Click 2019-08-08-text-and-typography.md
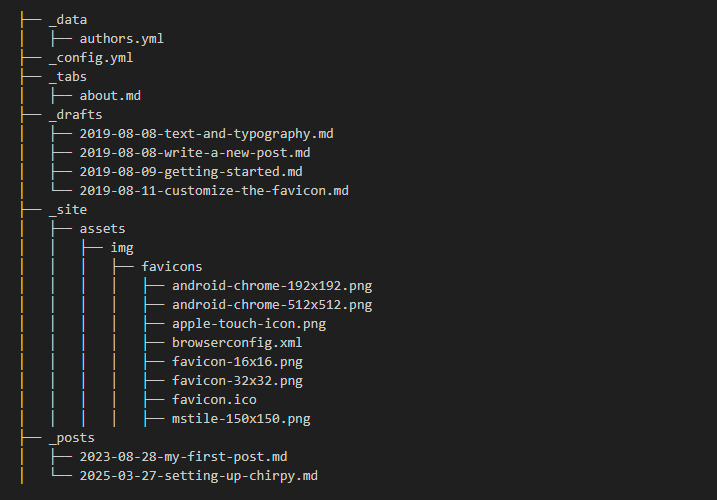Screen dimensions: 717x500 (x=206, y=134)
